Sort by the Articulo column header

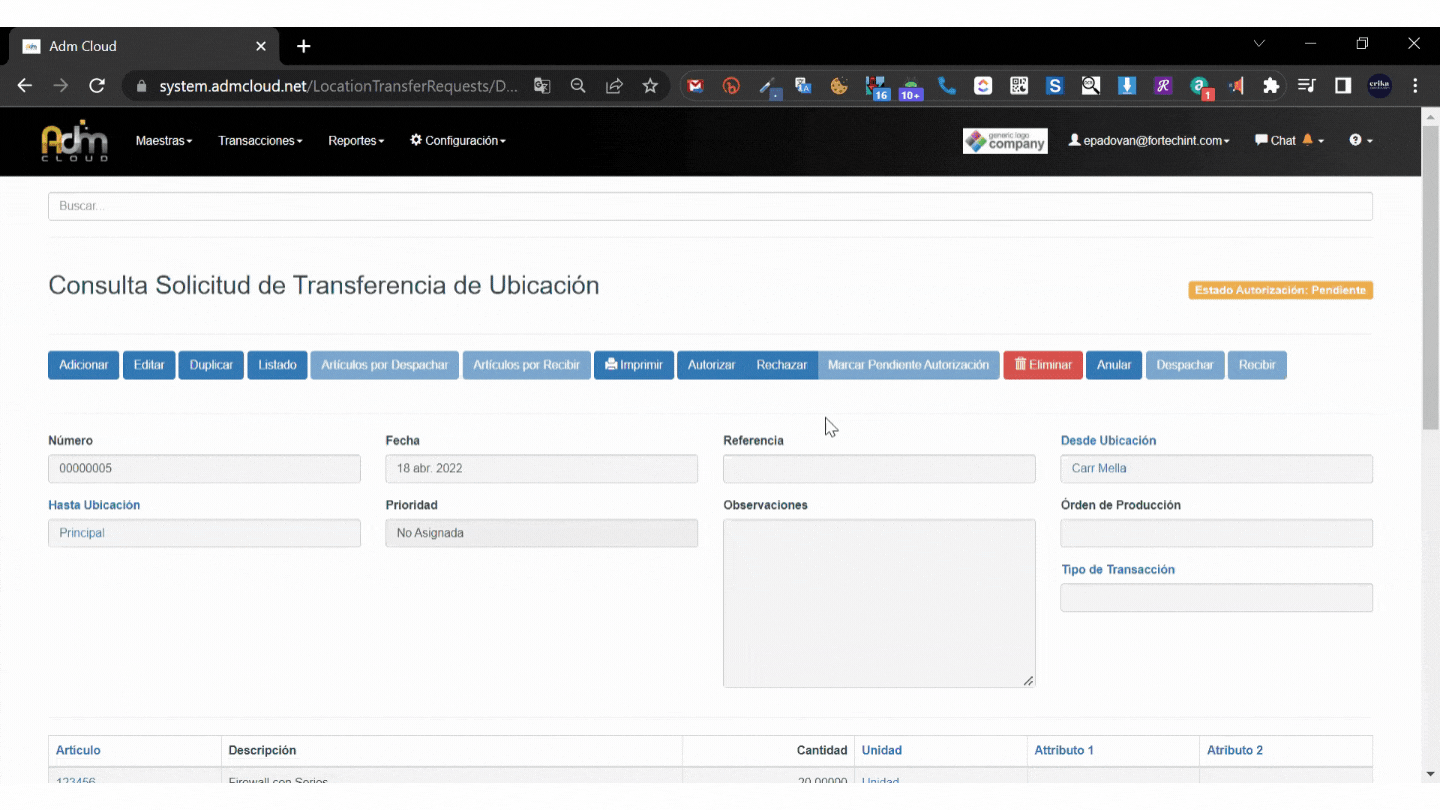78,750
